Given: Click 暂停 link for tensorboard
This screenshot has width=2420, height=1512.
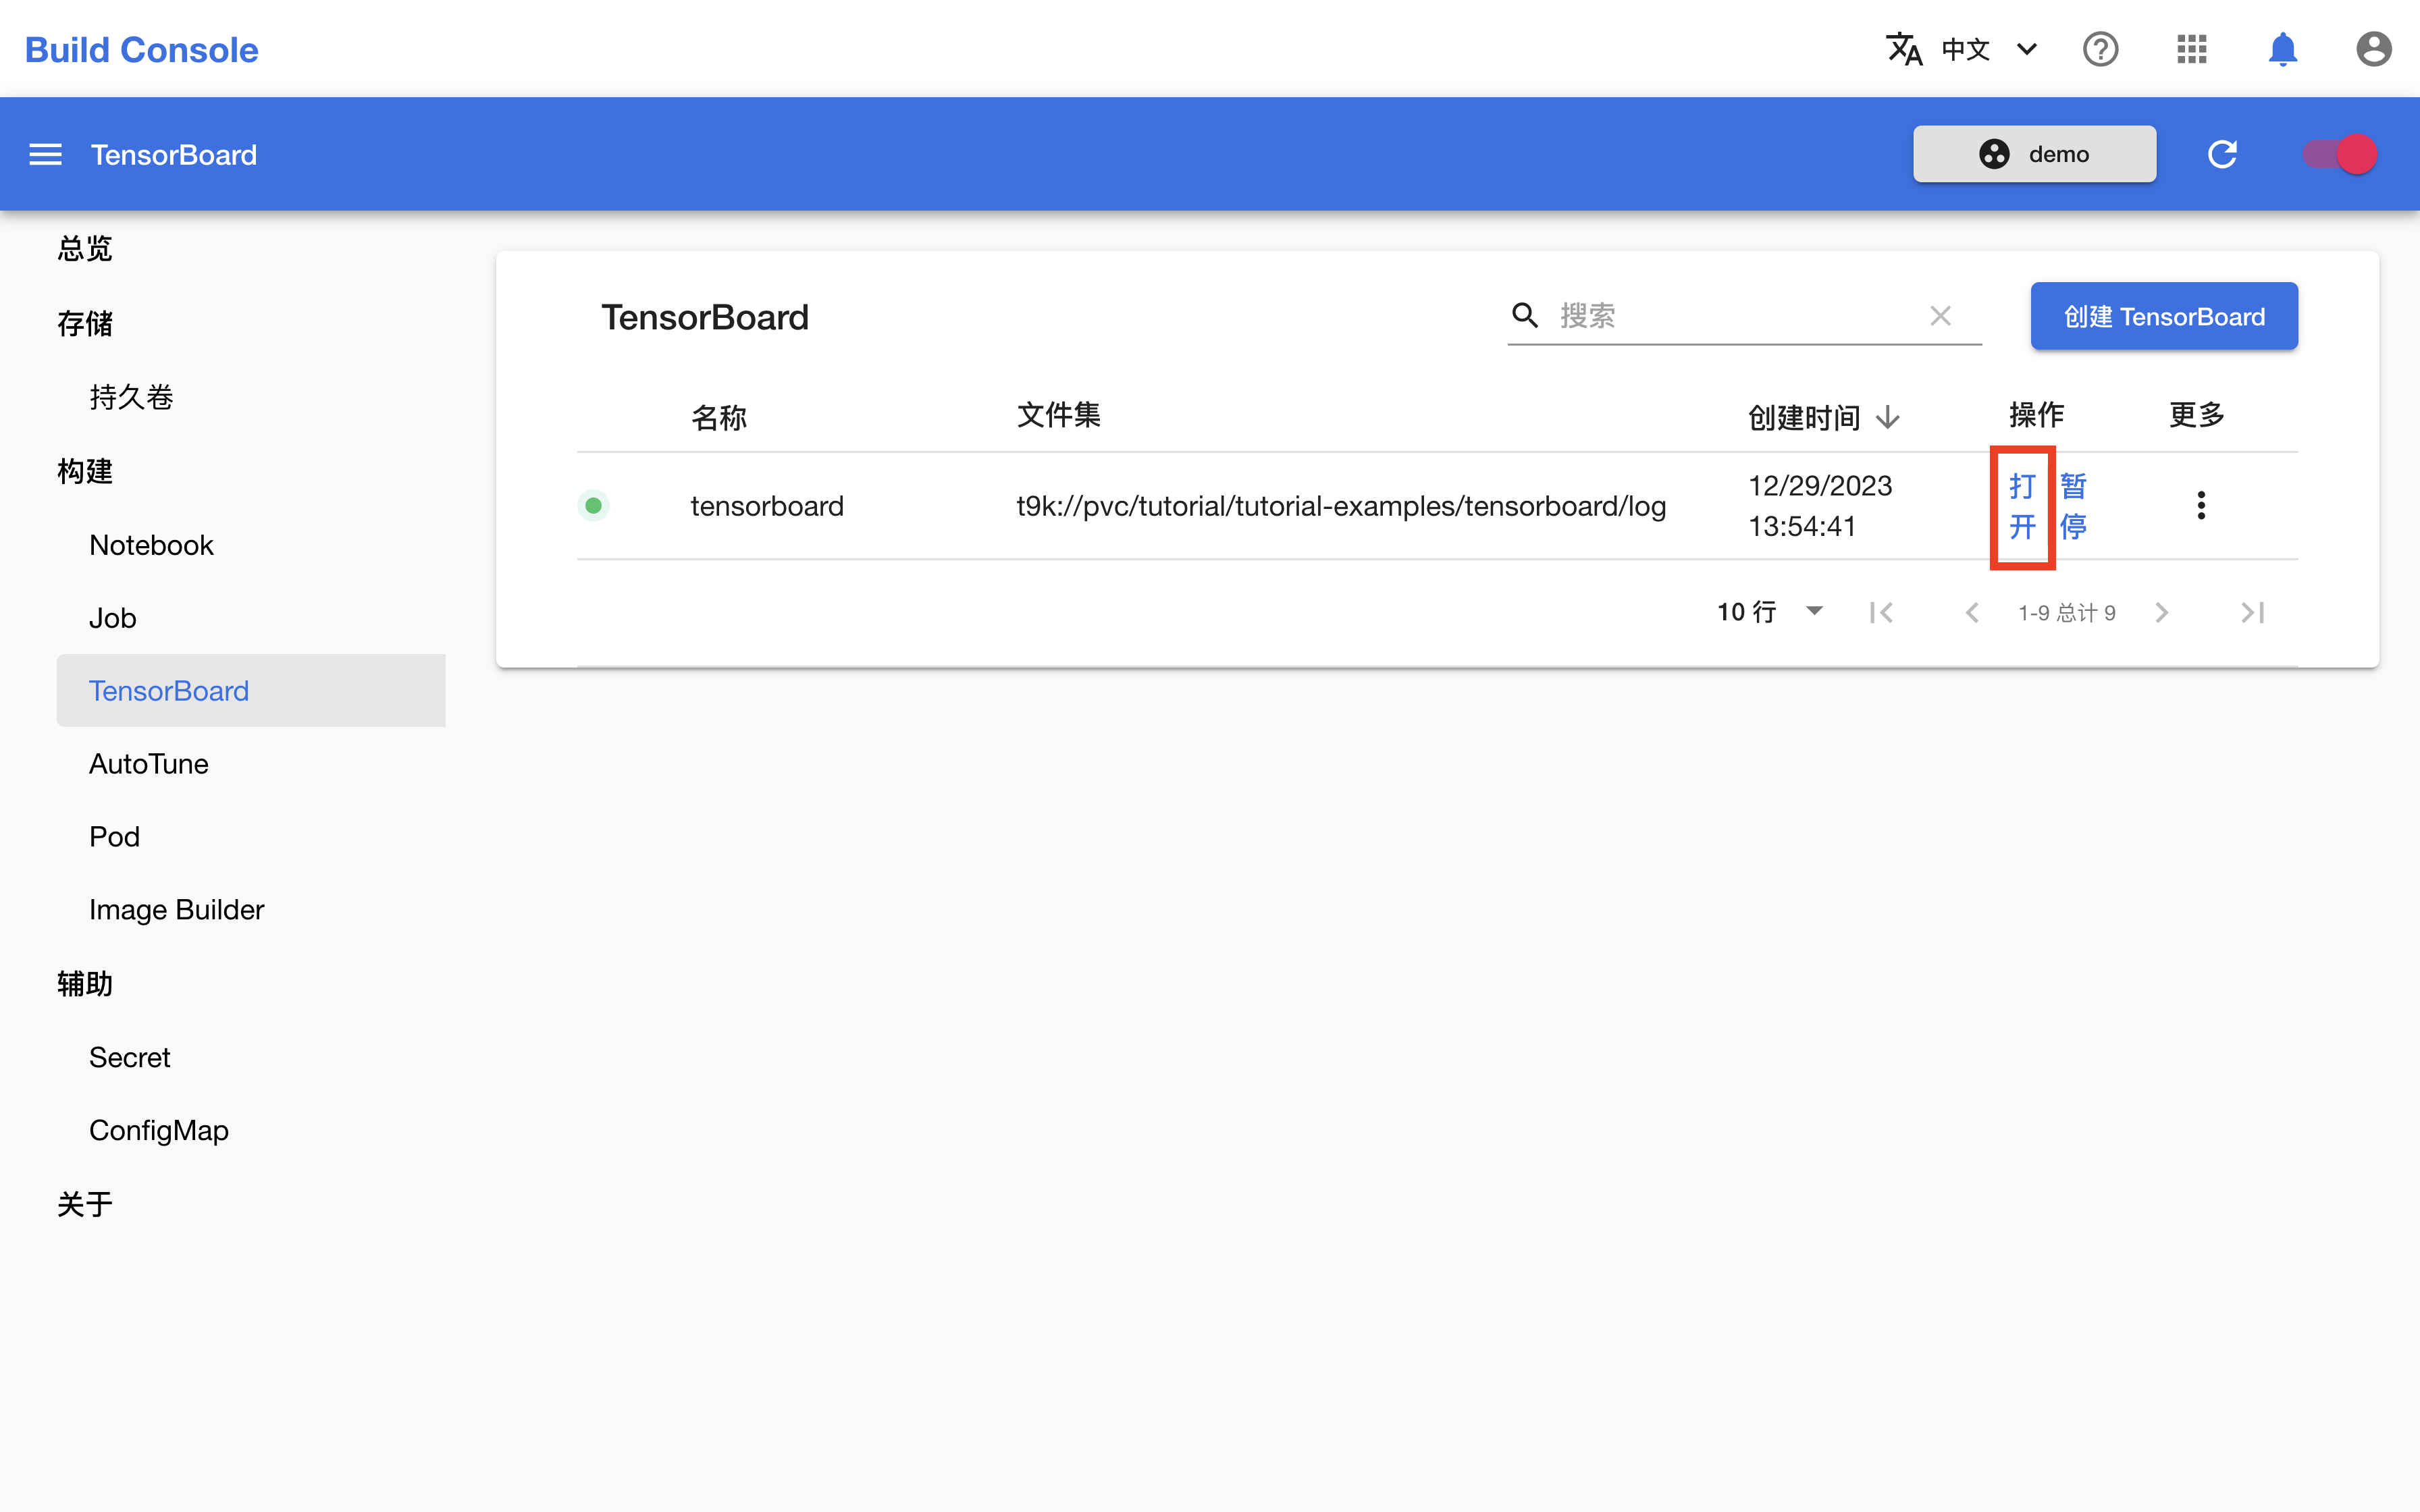Looking at the screenshot, I should [2073, 506].
